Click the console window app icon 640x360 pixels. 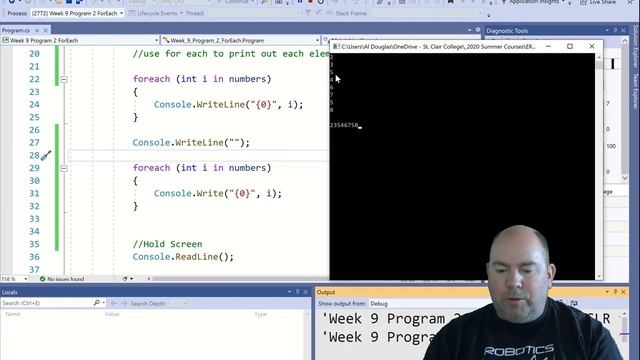pyautogui.click(x=336, y=47)
